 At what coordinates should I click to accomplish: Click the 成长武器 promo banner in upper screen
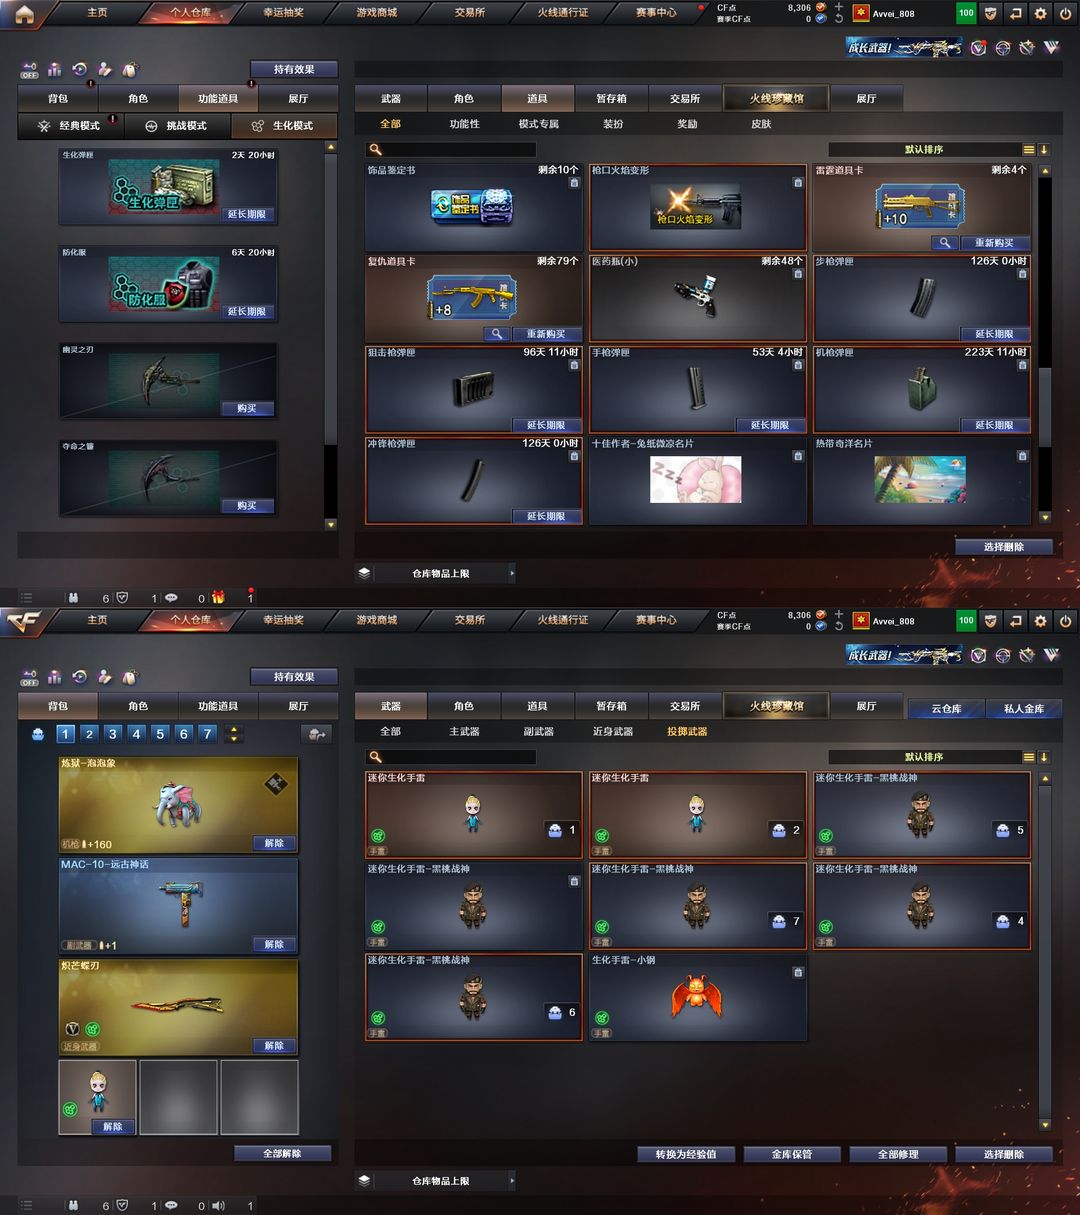(x=905, y=47)
